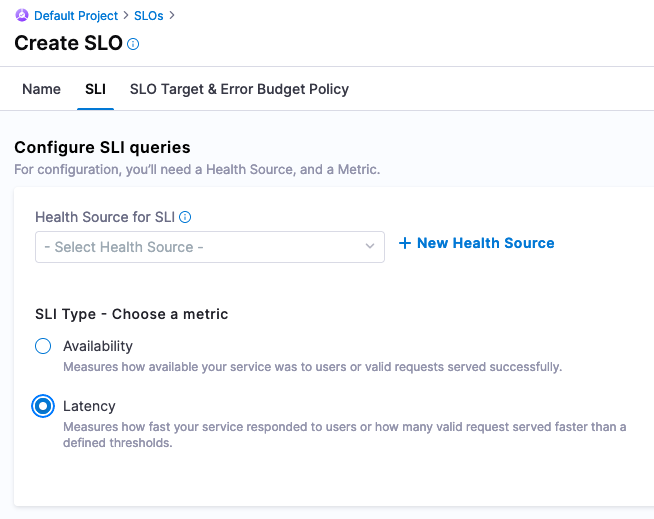Show info tooltip for Health Source for SLI

click(x=185, y=217)
